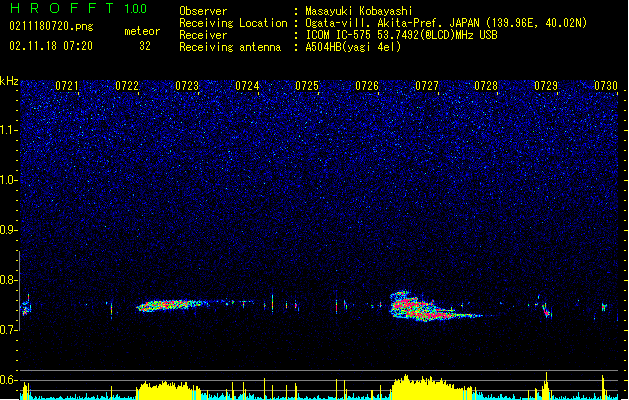Click the 0.9 kHz axis label

[x=9, y=230]
